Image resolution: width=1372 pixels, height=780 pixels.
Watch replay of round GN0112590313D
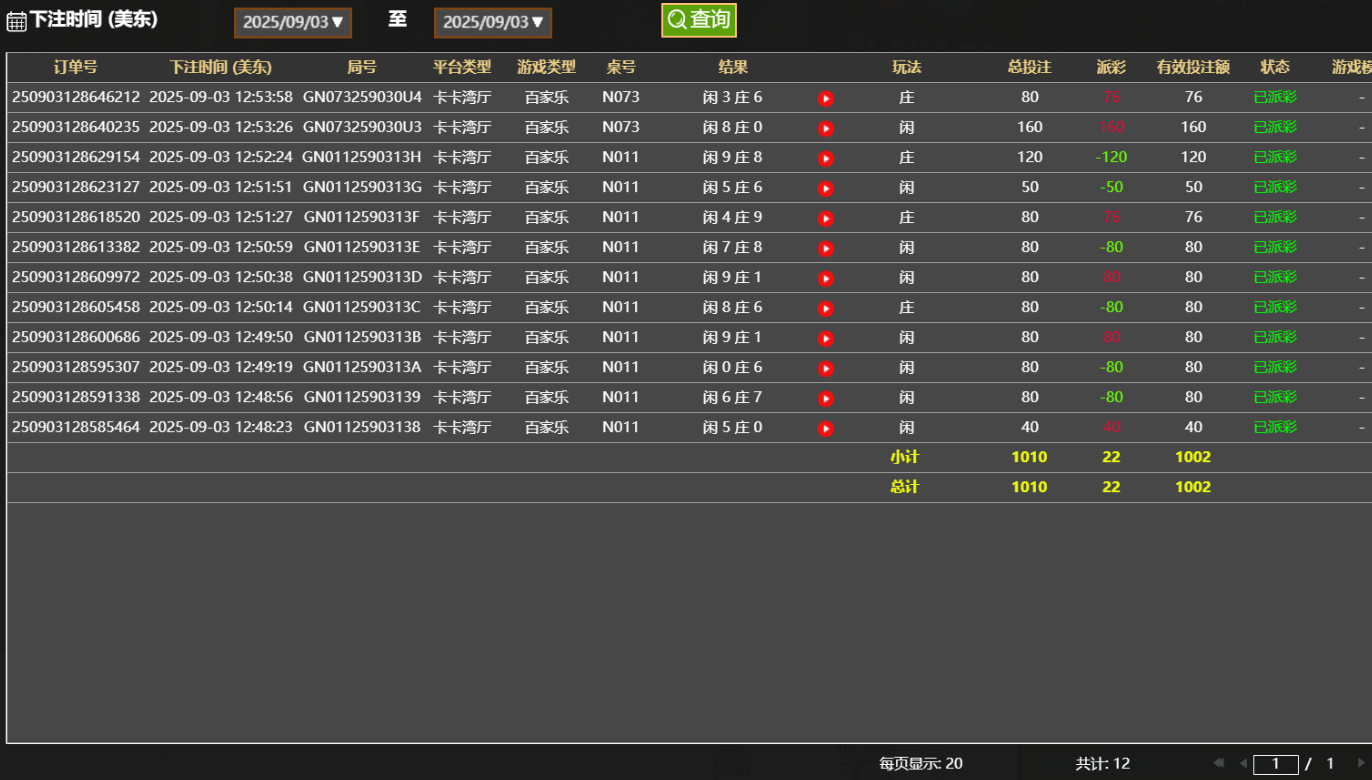coord(825,278)
